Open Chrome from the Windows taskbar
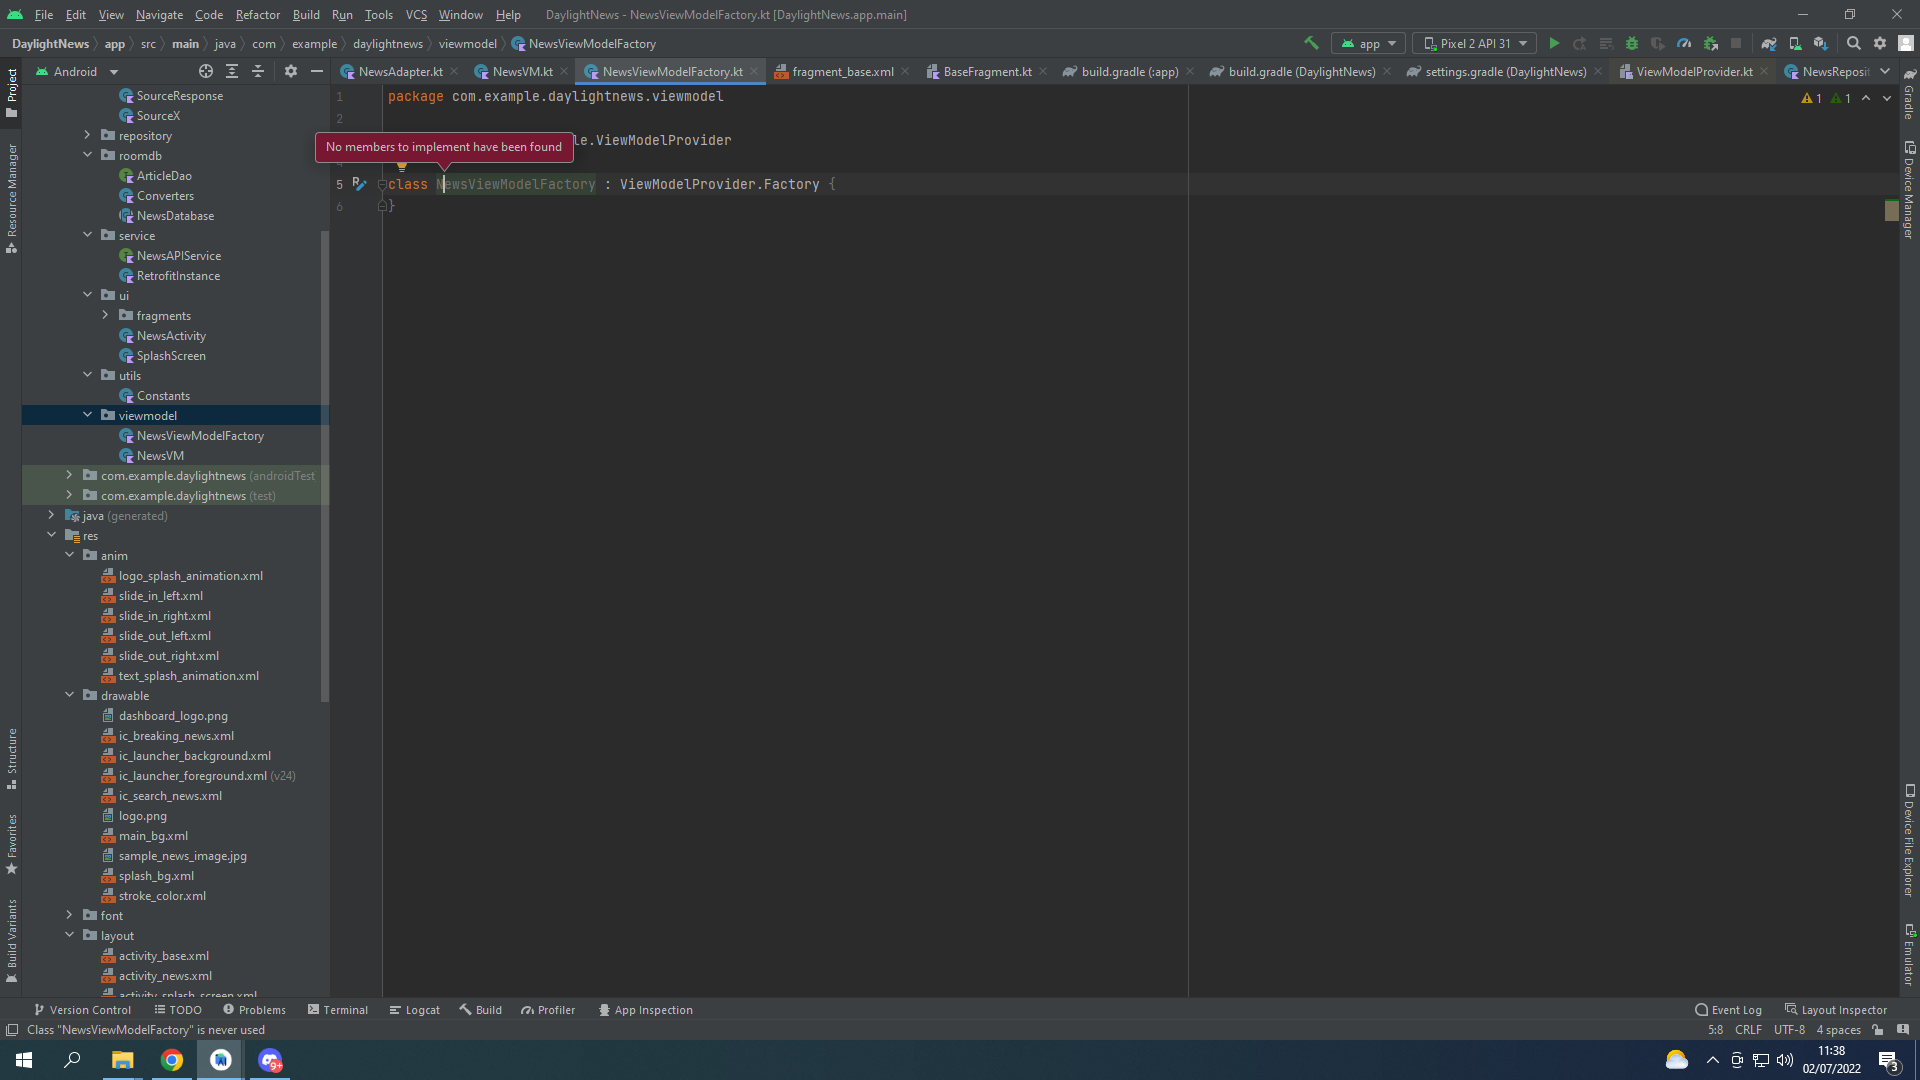This screenshot has width=1920, height=1080. (x=172, y=1060)
